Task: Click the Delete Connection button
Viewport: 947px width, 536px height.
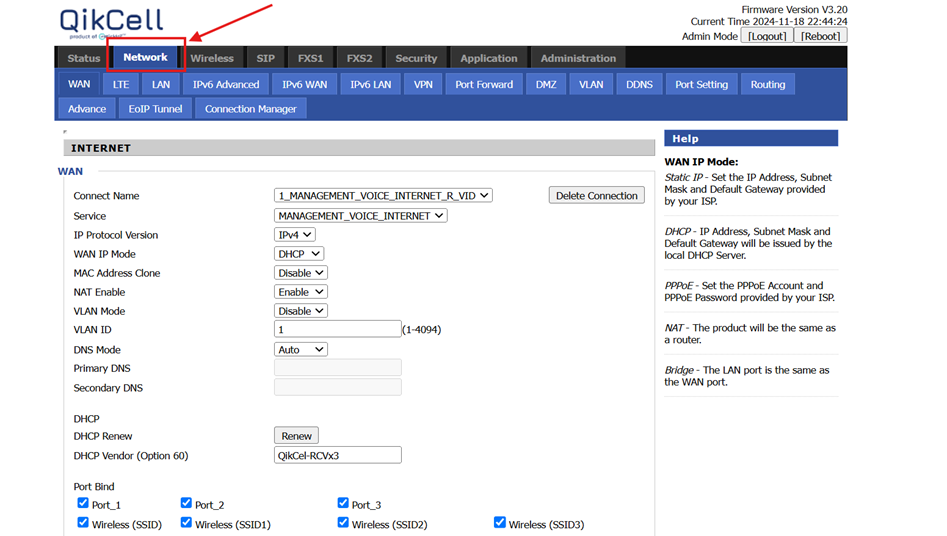Action: pyautogui.click(x=597, y=195)
